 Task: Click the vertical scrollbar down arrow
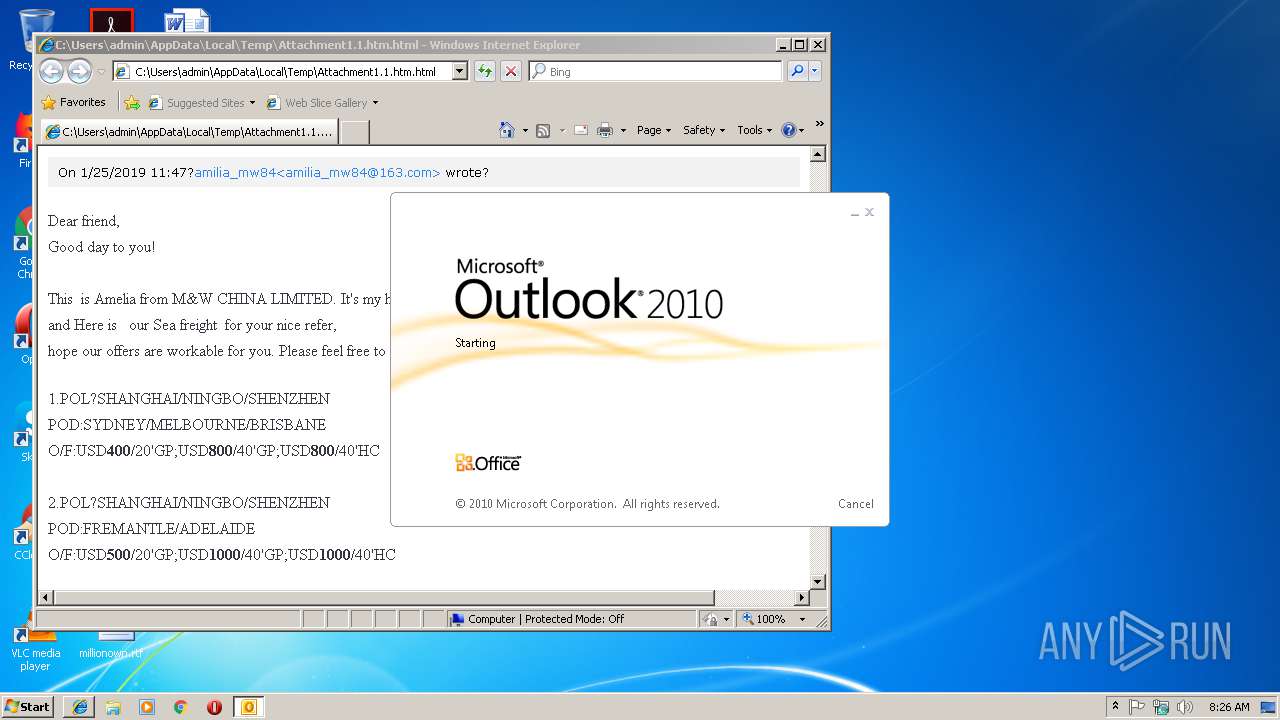[817, 581]
